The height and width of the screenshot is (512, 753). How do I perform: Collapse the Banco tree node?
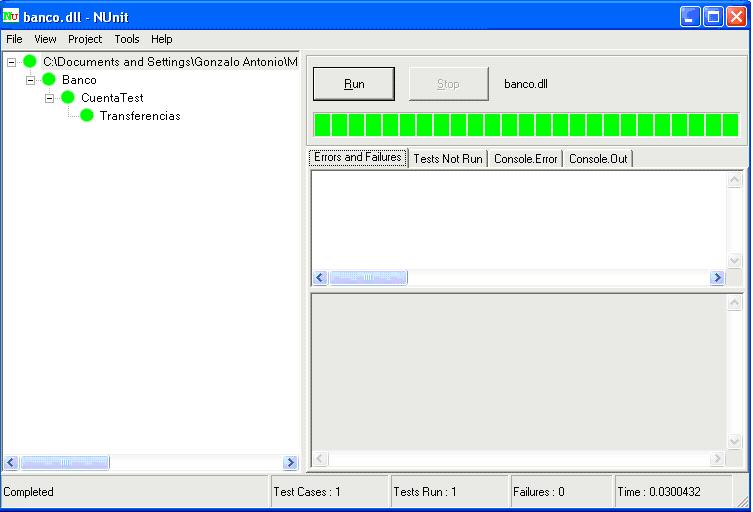(x=30, y=80)
